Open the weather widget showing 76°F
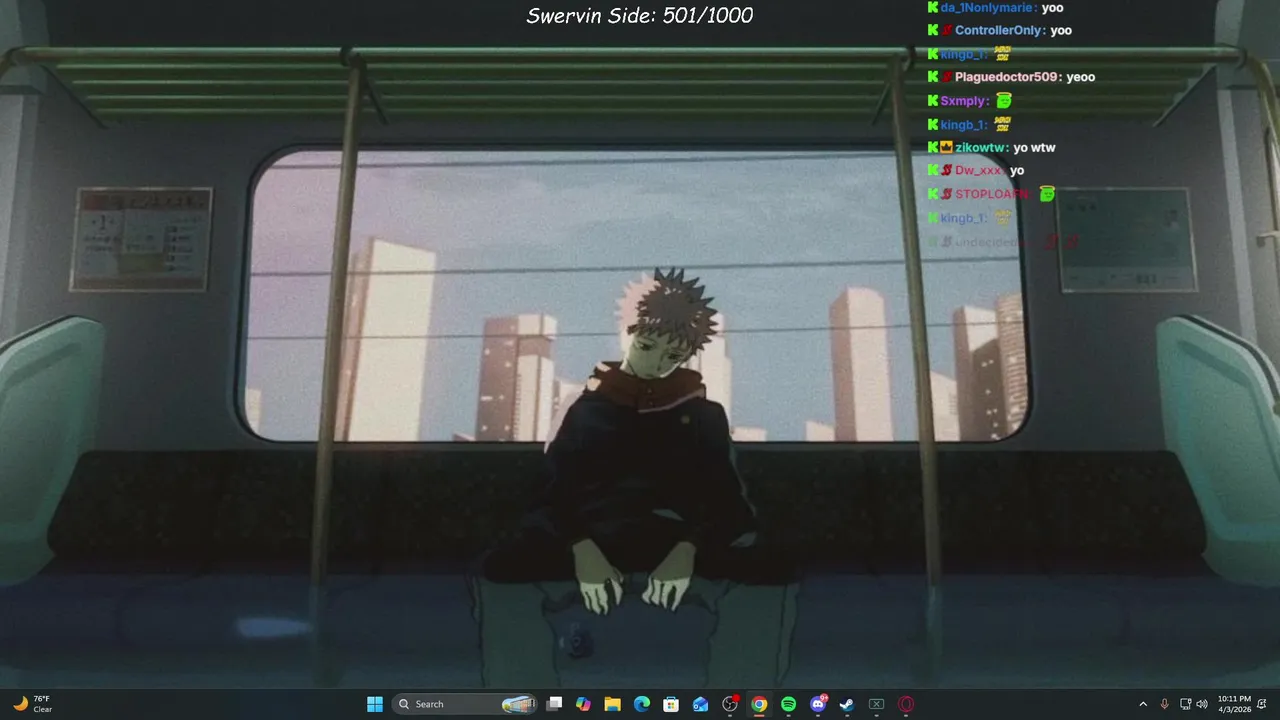This screenshot has width=1280, height=720. pos(32,704)
